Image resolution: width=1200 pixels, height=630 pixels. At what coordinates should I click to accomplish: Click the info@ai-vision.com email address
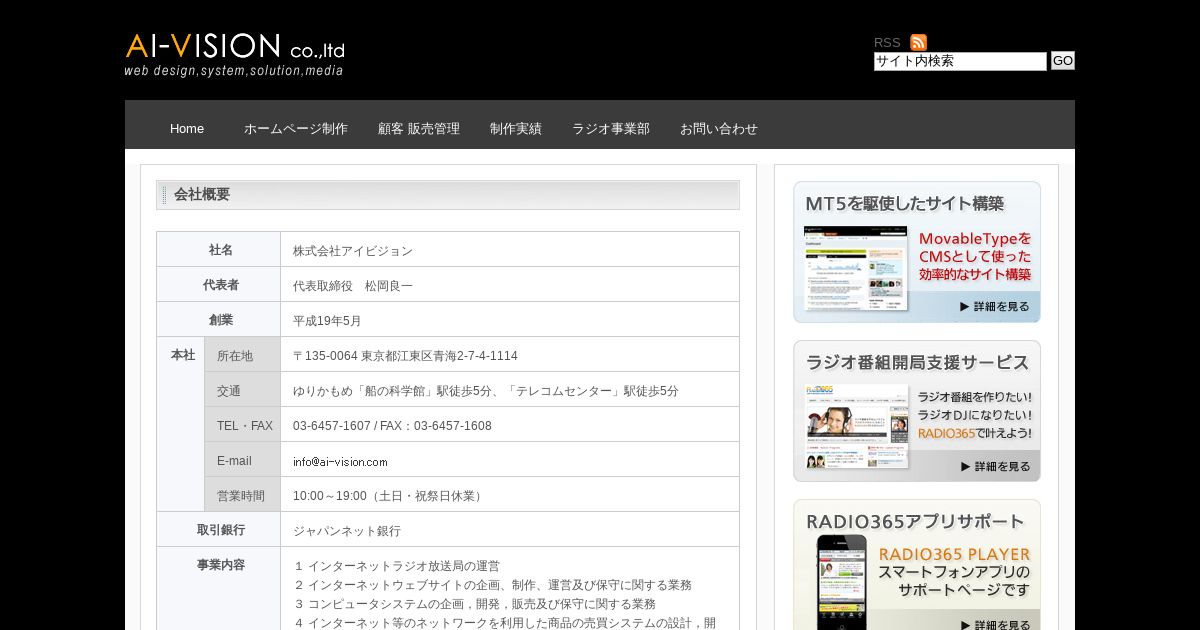point(340,461)
